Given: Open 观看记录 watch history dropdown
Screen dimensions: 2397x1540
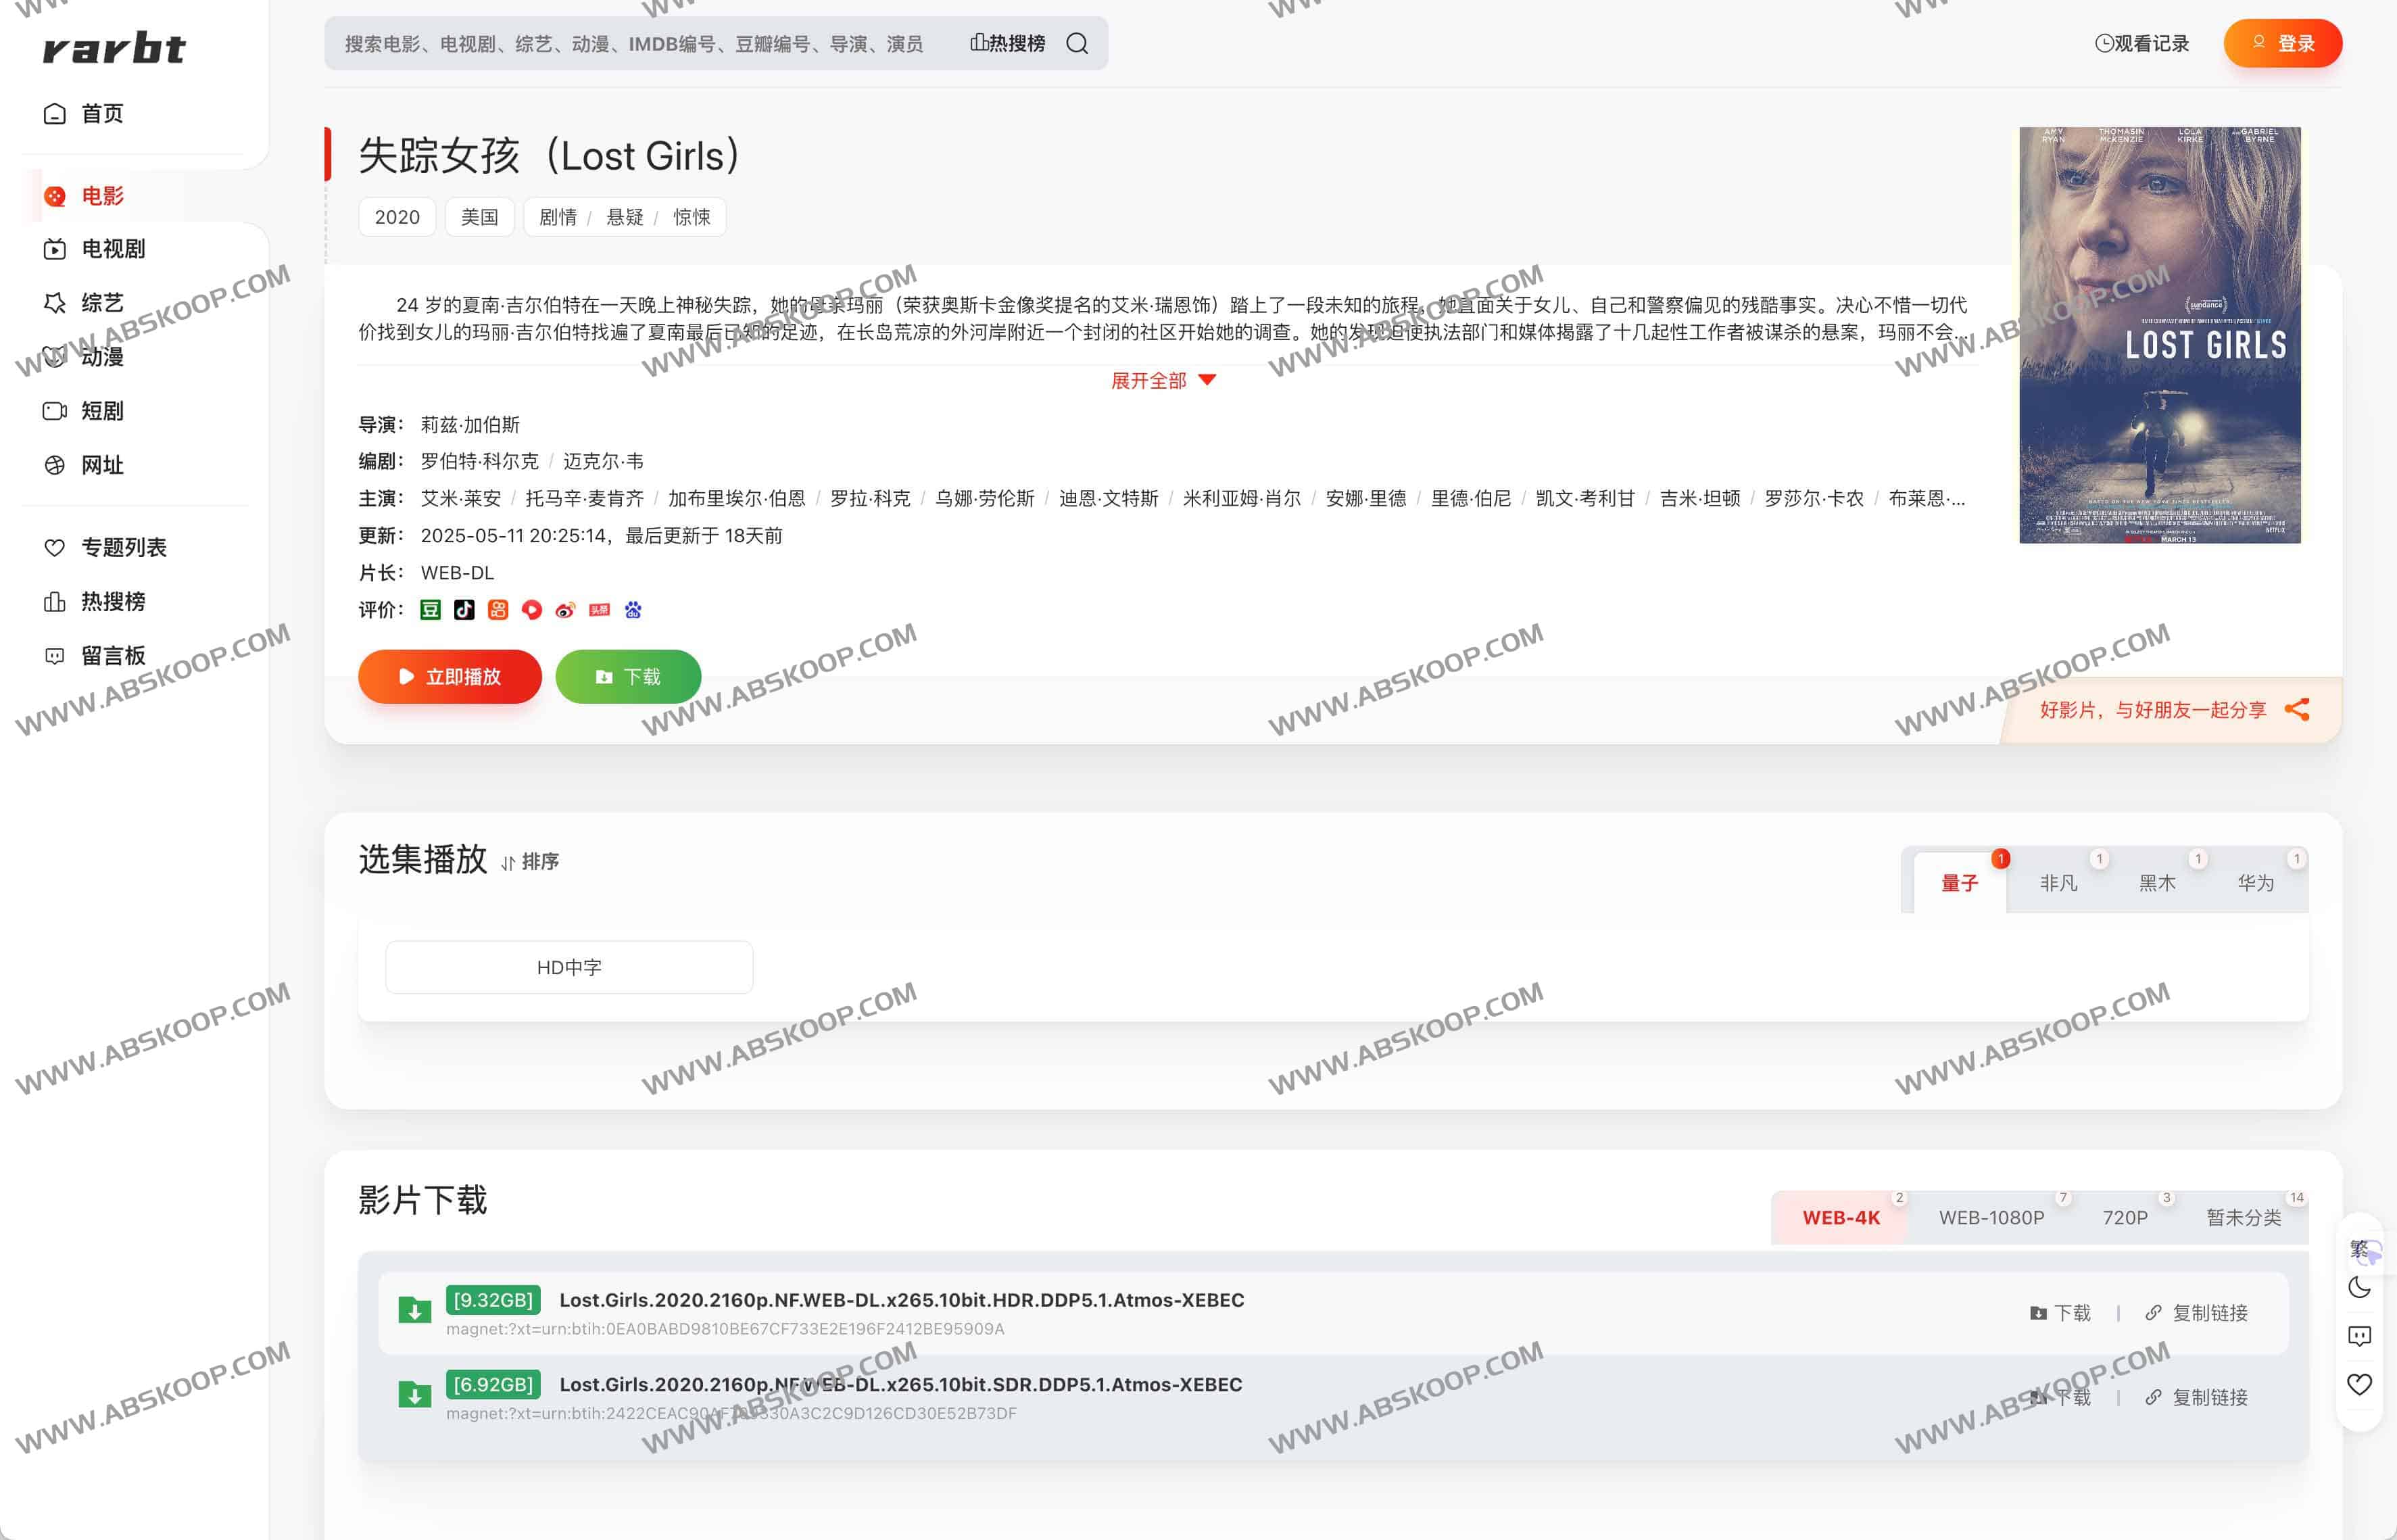Looking at the screenshot, I should click(2142, 43).
